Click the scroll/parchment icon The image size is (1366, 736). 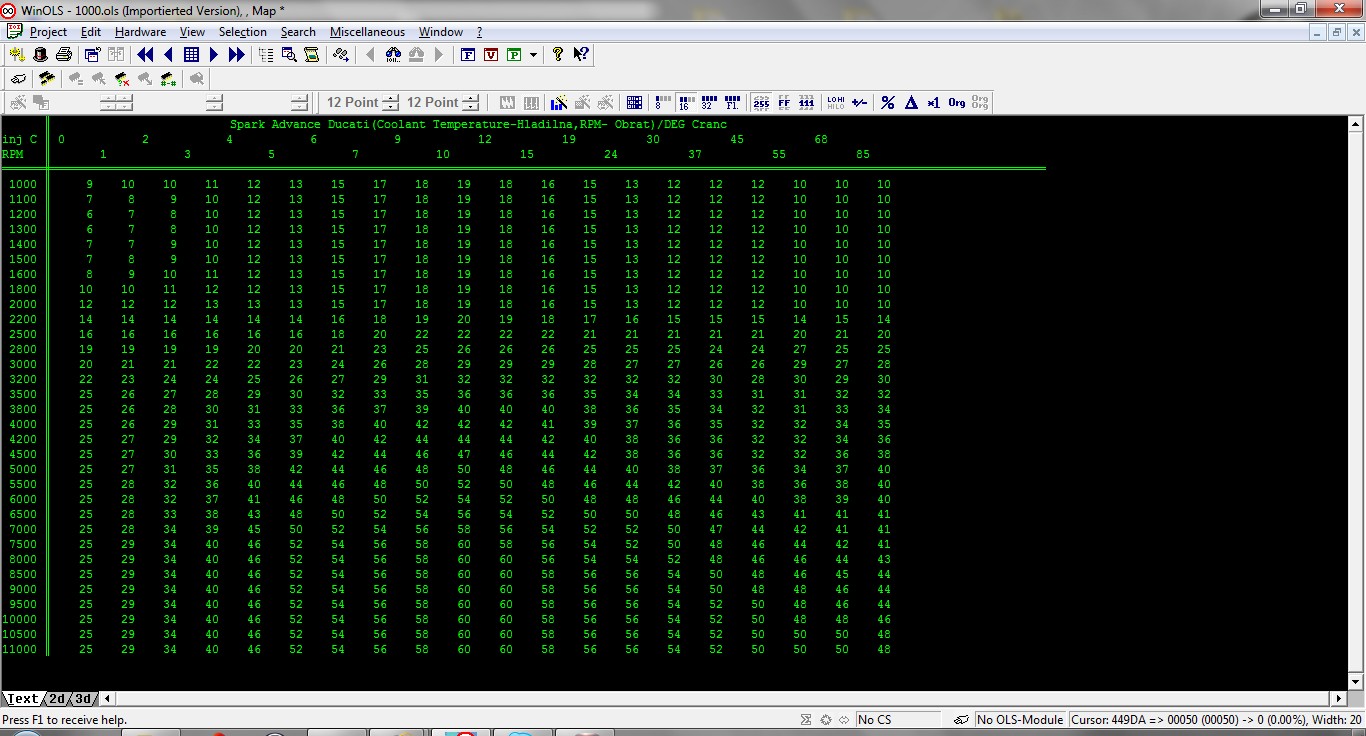pos(311,55)
